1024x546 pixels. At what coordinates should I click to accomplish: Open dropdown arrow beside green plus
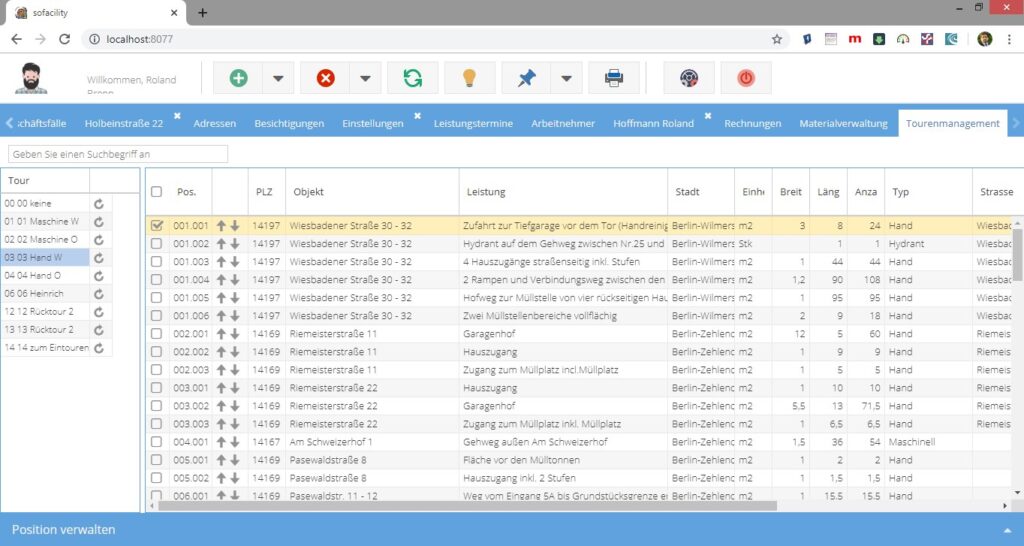pos(278,78)
